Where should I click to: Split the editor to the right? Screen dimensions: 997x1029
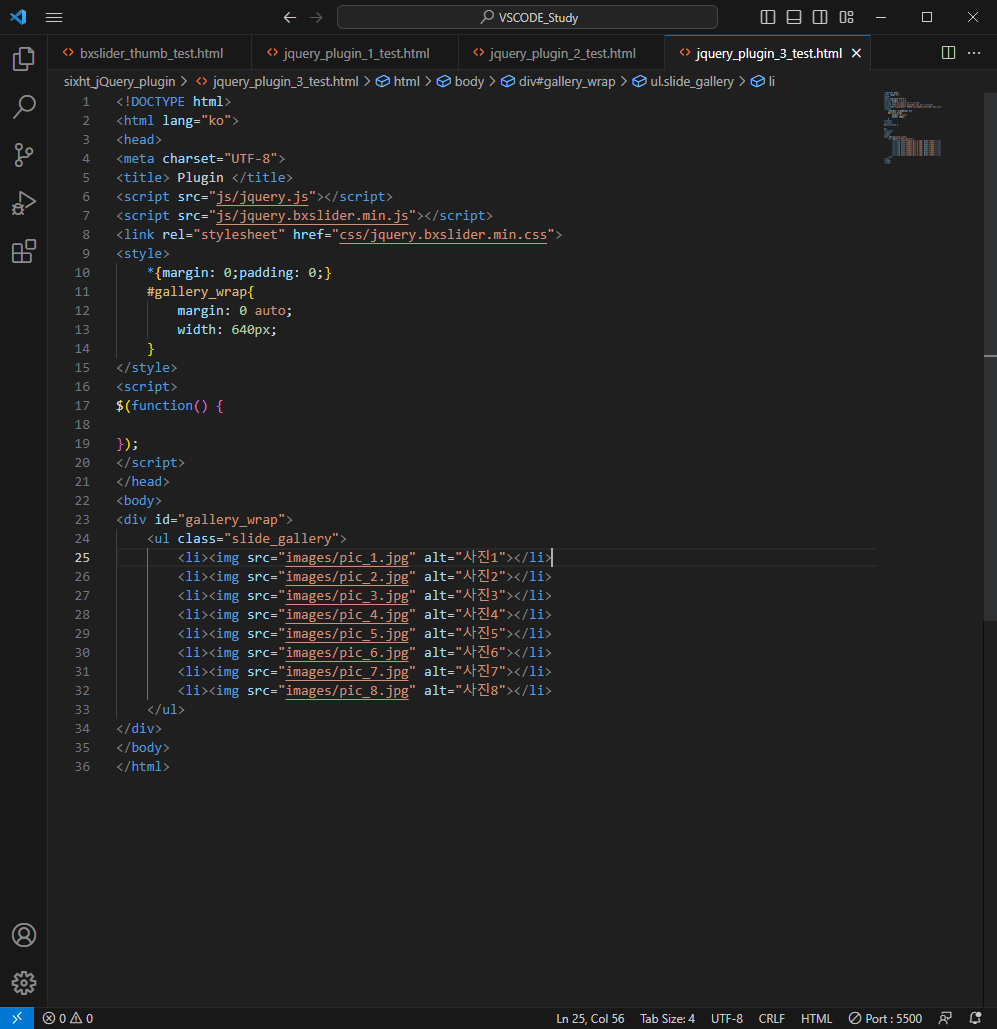(x=948, y=52)
